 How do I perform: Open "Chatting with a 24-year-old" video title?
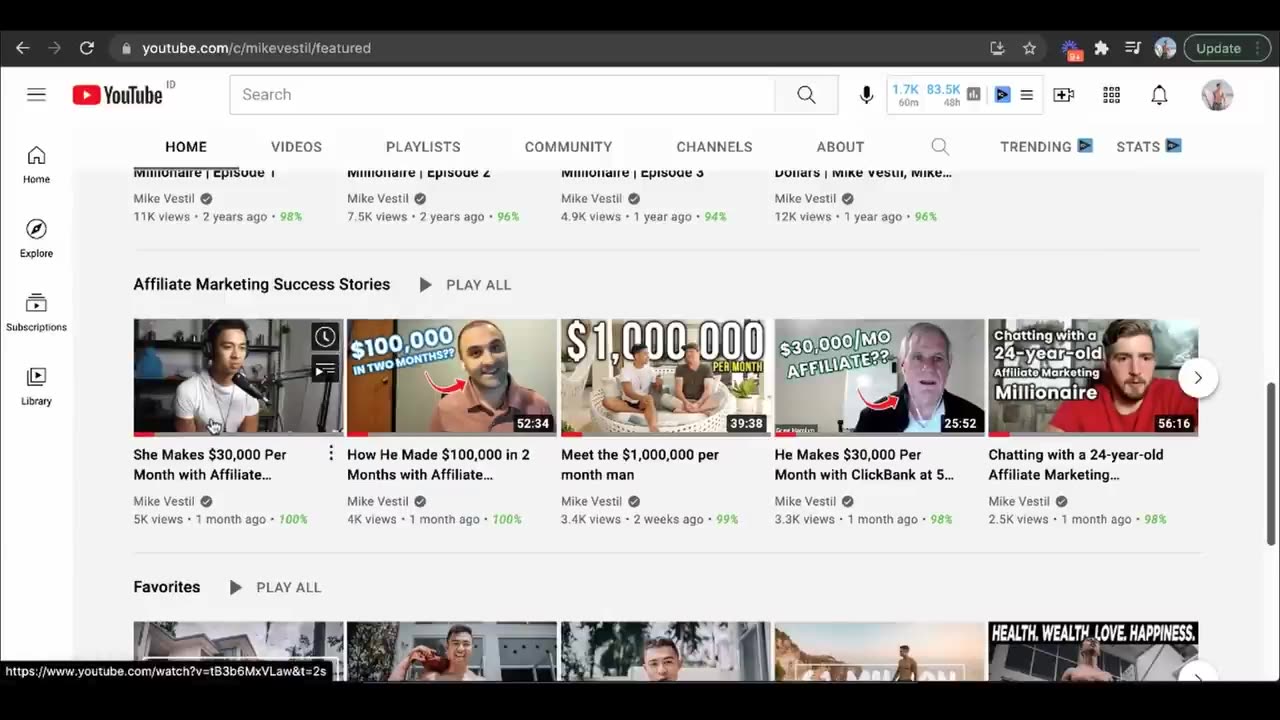pyautogui.click(x=1076, y=465)
